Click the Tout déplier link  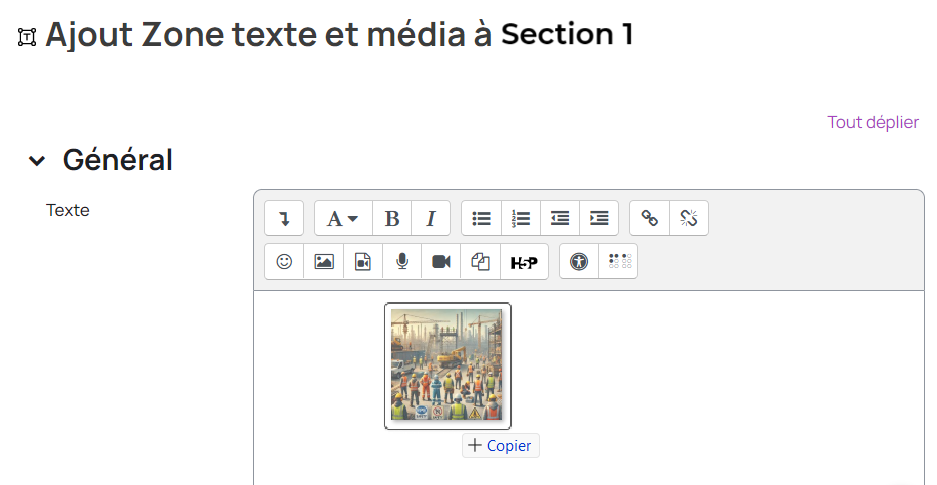tap(872, 122)
